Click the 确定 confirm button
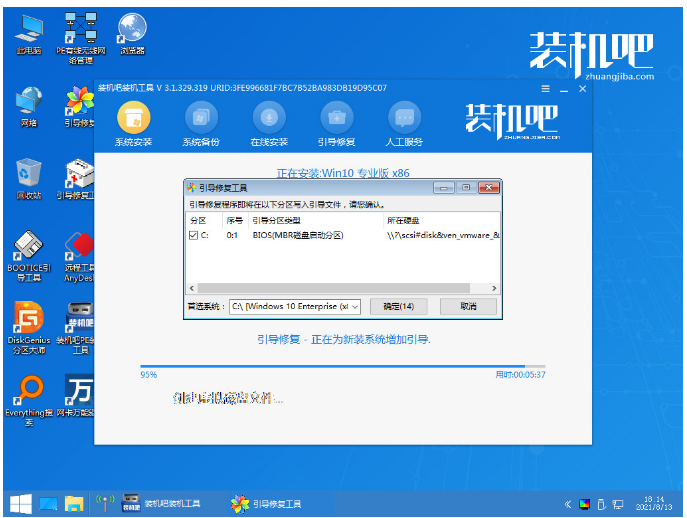Viewport: 687px width, 518px height. [x=397, y=306]
